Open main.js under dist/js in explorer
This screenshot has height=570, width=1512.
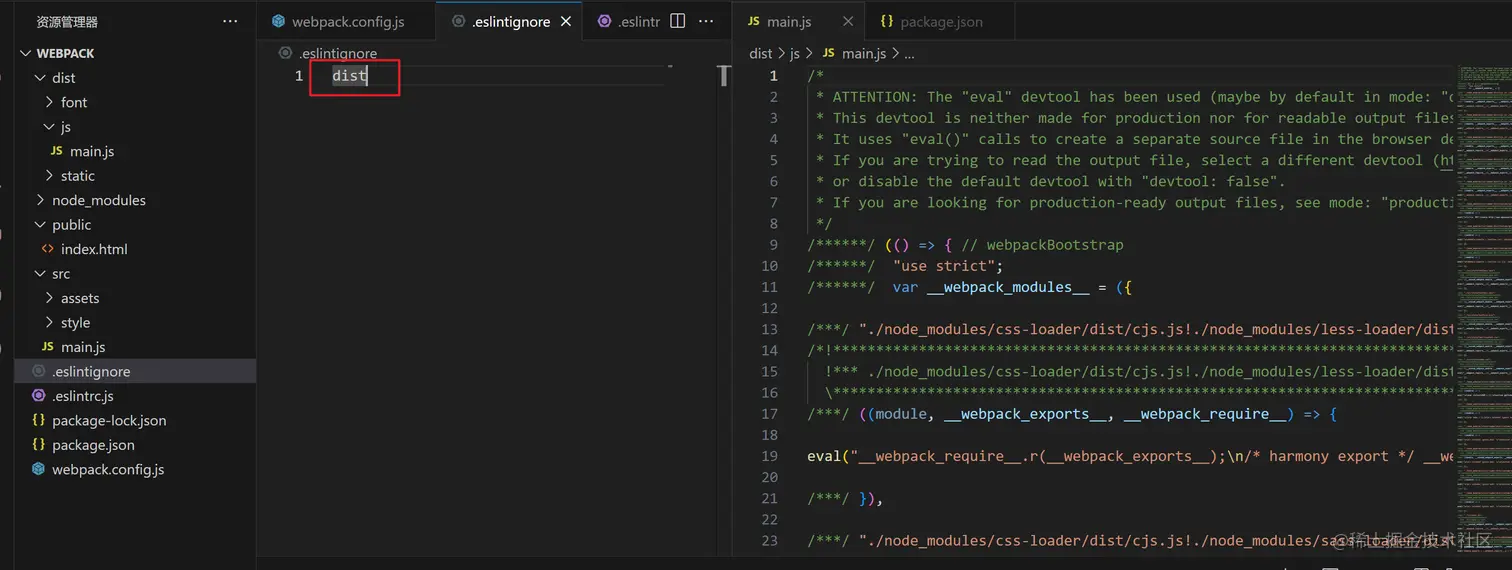pos(135,151)
